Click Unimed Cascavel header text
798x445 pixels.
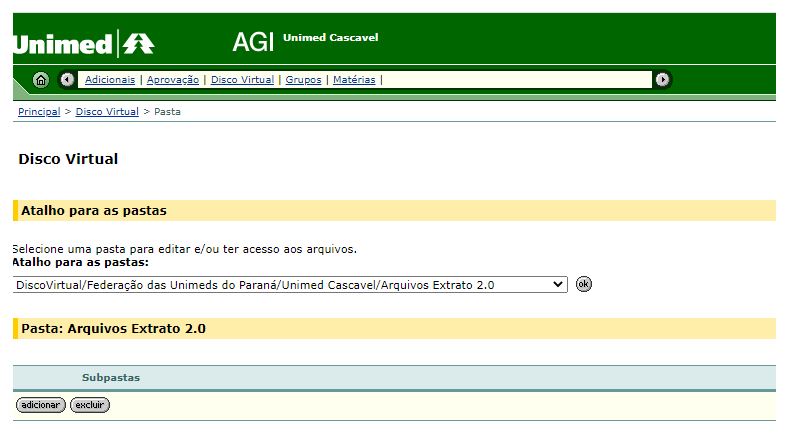point(331,38)
